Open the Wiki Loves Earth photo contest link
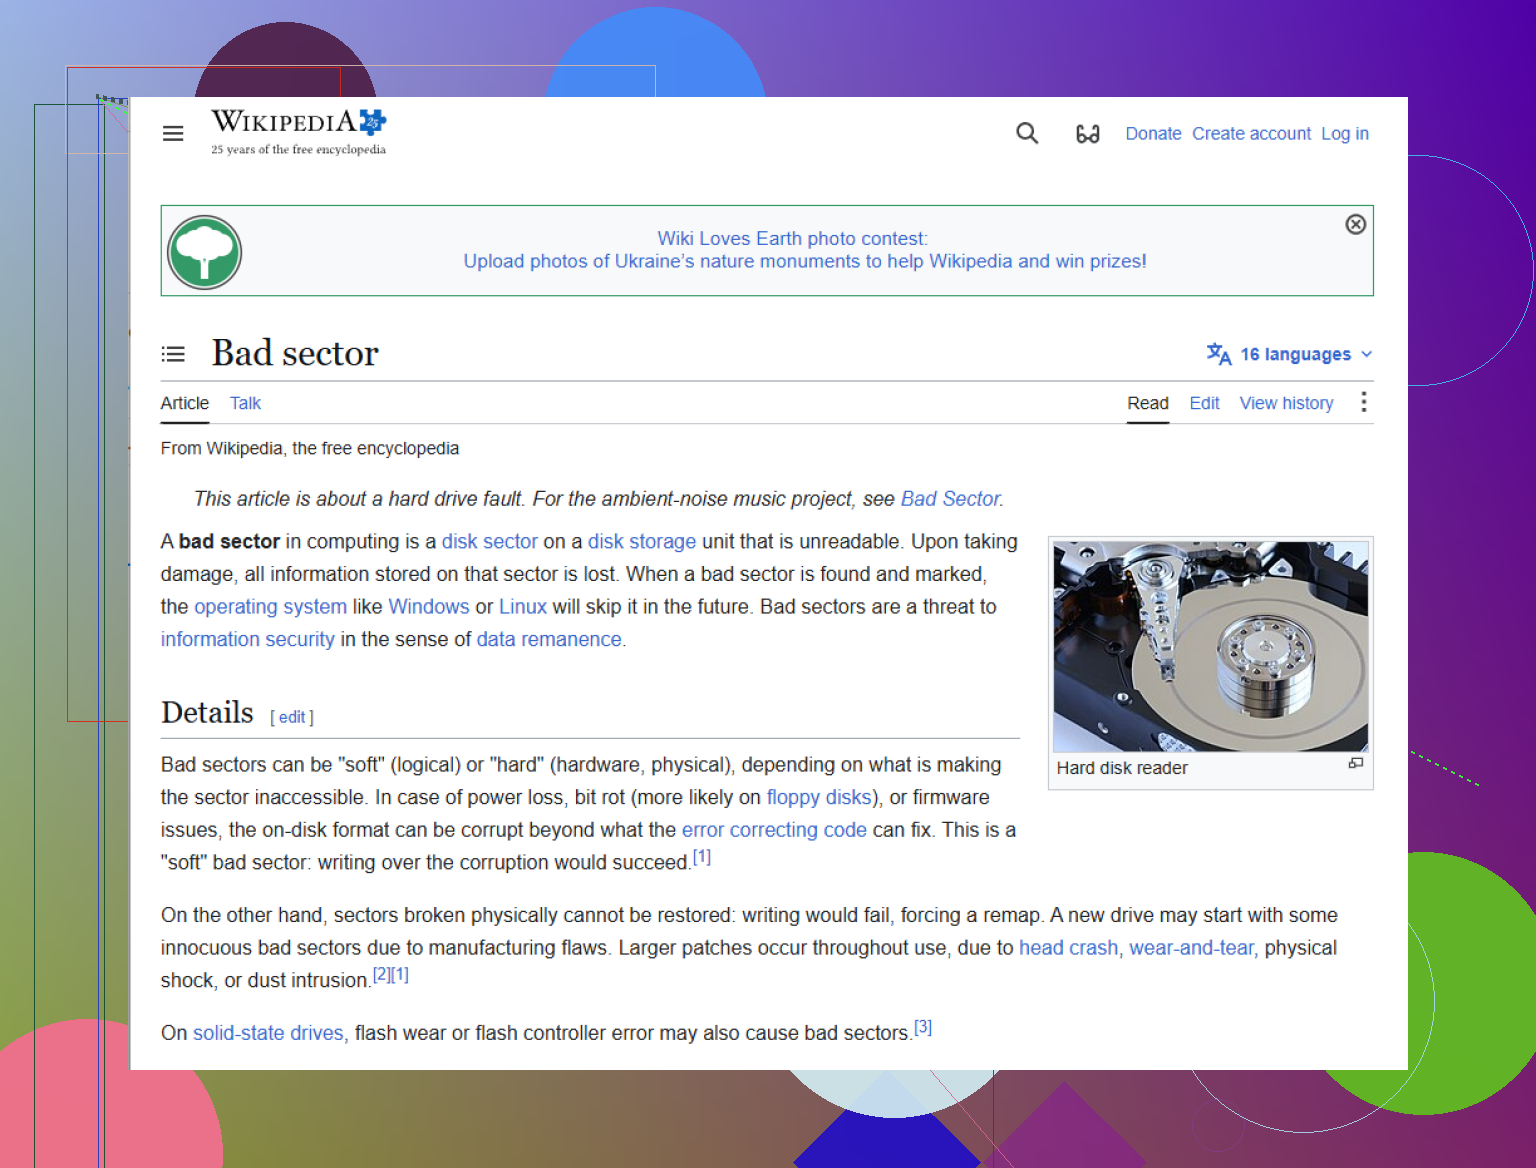Viewport: 1536px width, 1168px height. click(792, 238)
